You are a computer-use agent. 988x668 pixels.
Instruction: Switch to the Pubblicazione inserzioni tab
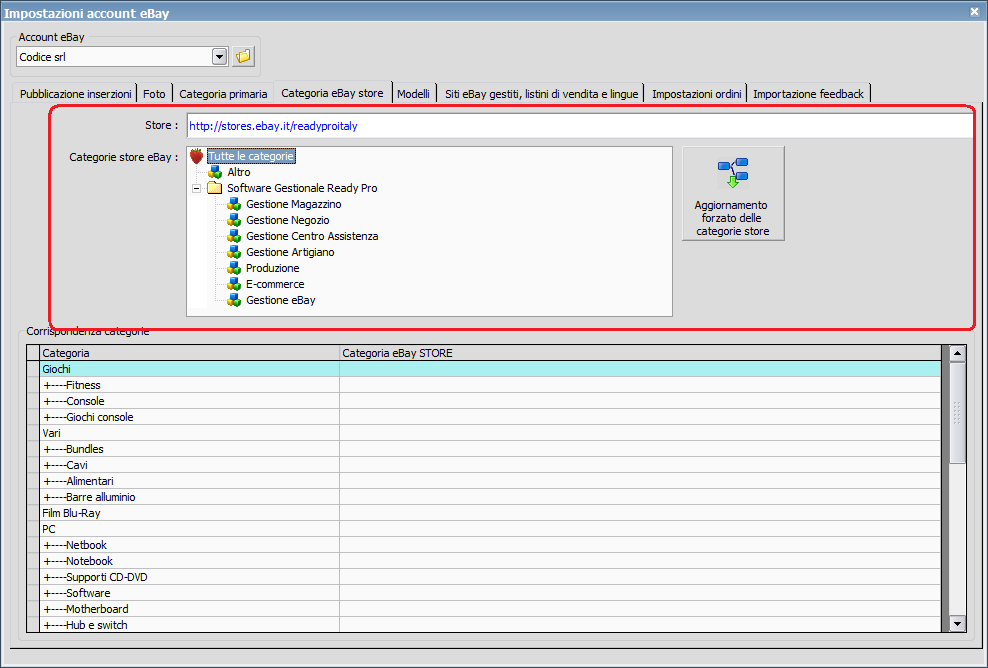coord(76,94)
